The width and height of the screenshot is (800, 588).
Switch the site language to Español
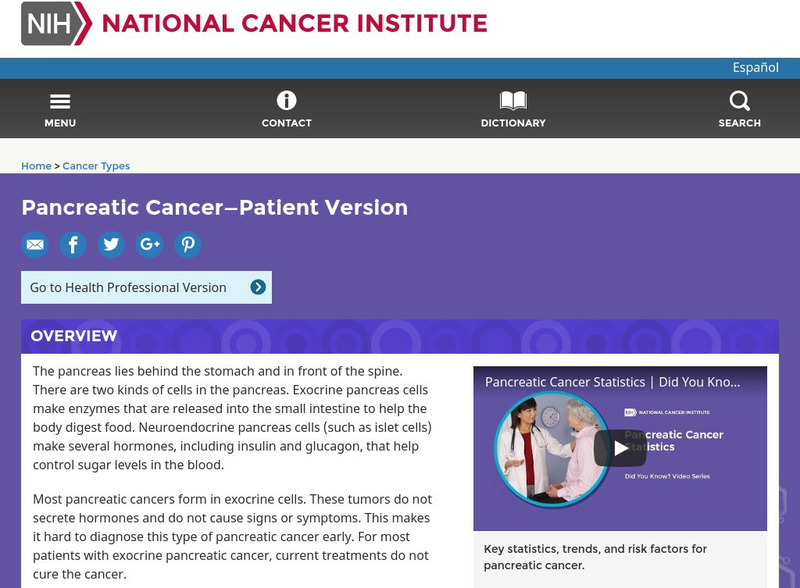pos(756,67)
